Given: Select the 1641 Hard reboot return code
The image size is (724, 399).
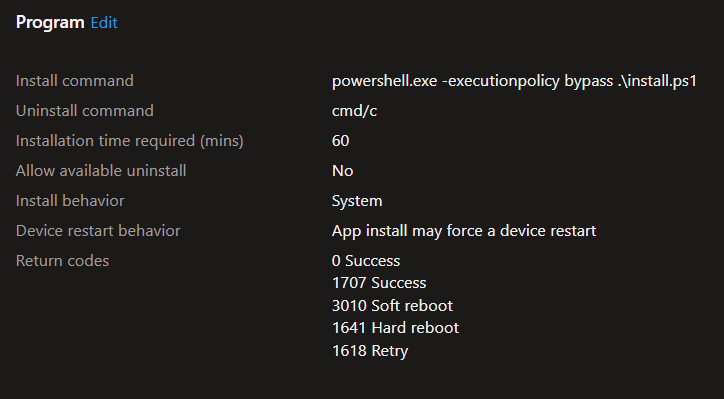Looking at the screenshot, I should [395, 328].
